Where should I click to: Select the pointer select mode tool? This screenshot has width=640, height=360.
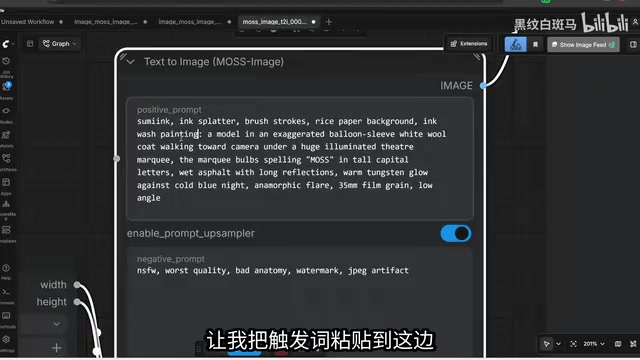[x=547, y=344]
